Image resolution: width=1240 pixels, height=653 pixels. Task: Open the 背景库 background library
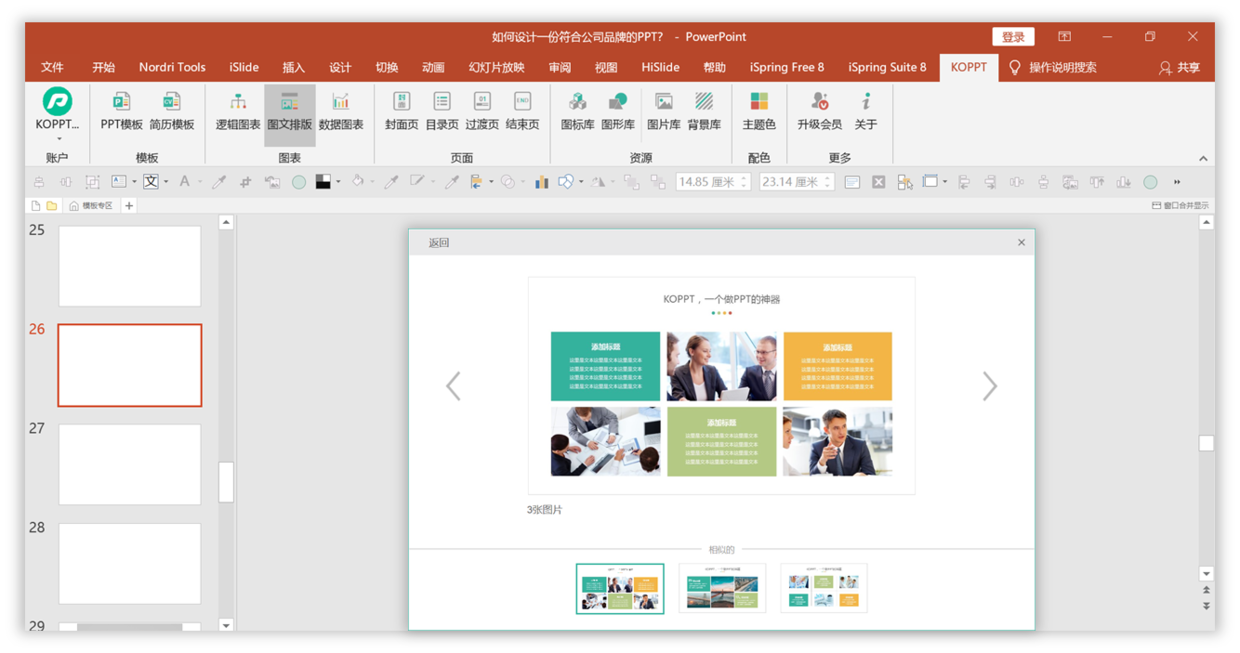point(704,110)
